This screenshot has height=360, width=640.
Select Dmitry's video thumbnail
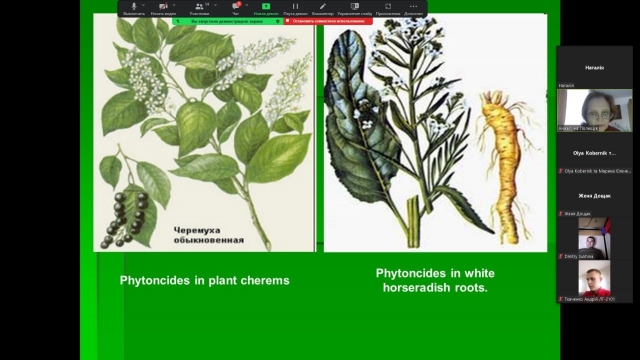point(594,238)
